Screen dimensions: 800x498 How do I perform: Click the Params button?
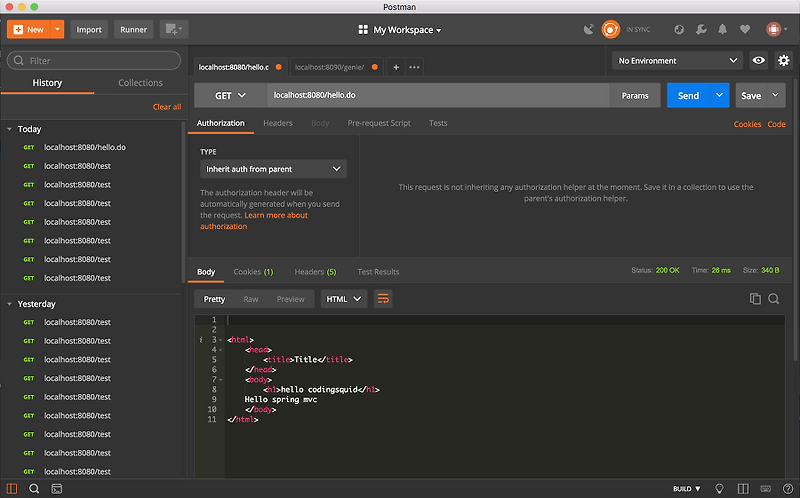coord(635,95)
